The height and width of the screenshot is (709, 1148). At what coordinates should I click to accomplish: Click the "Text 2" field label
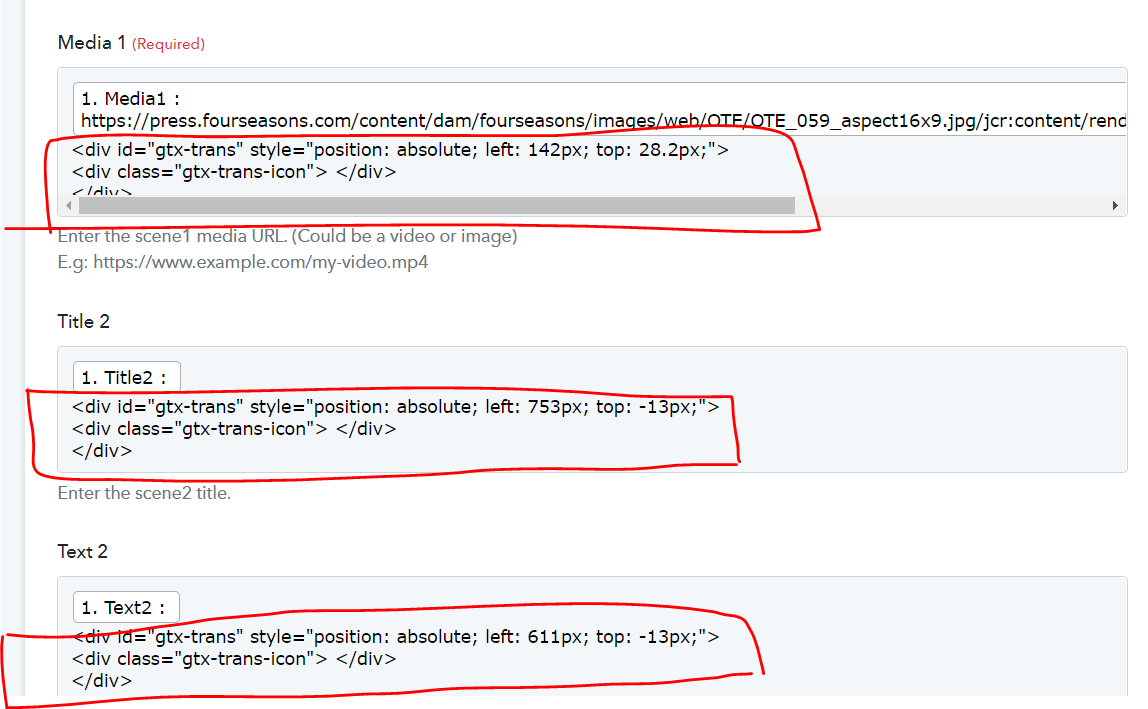[83, 552]
